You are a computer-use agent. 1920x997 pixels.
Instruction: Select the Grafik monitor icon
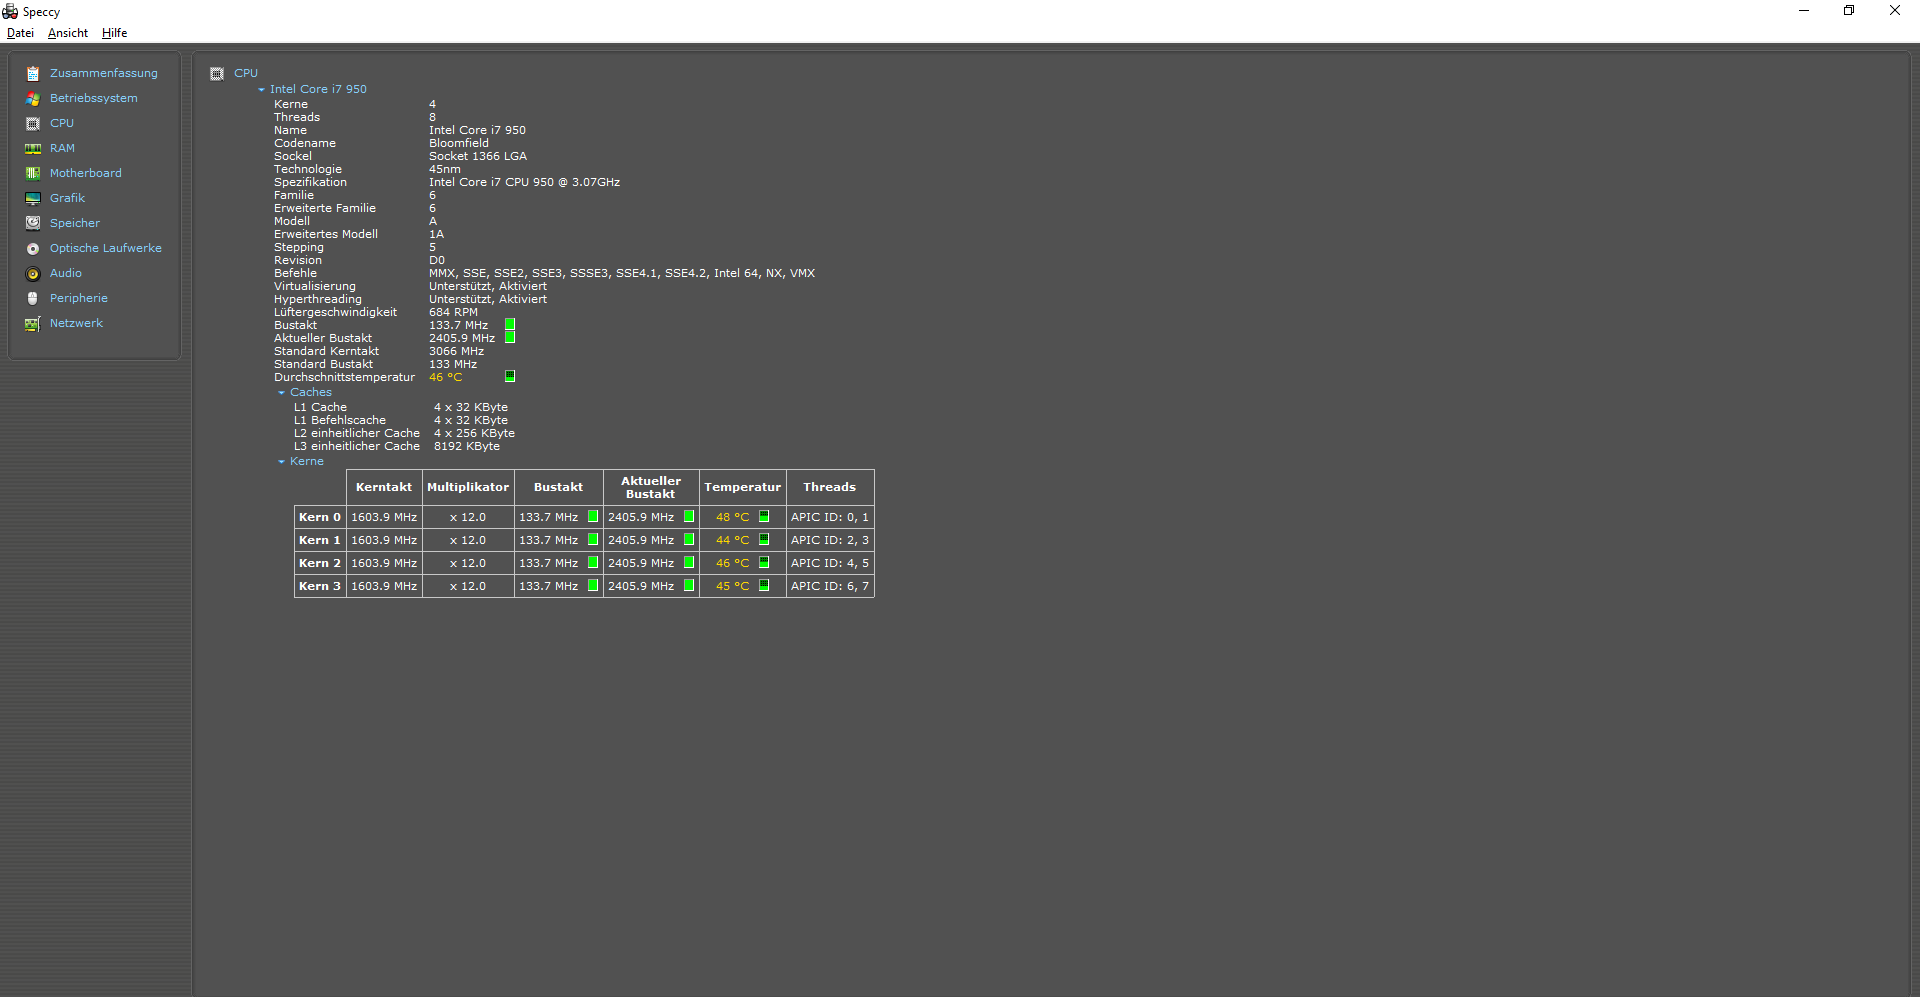pyautogui.click(x=33, y=199)
